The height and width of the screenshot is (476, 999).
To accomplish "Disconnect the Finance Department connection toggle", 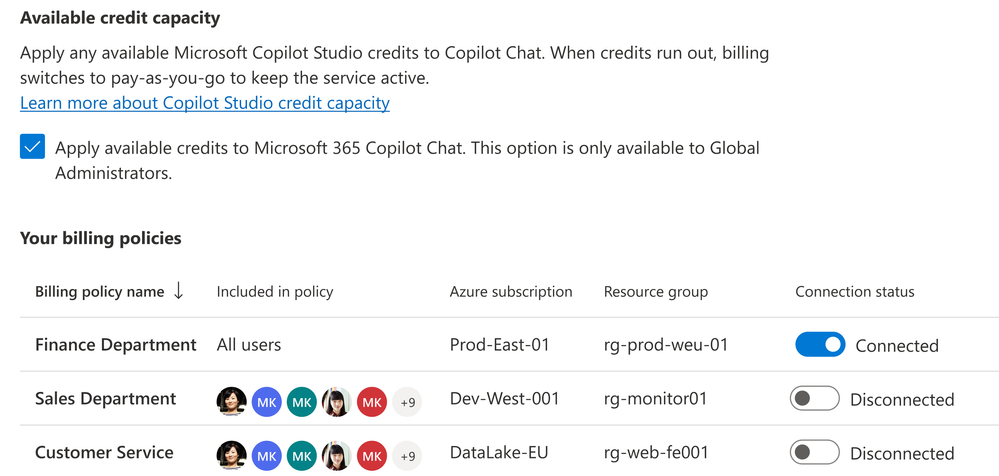I will pyautogui.click(x=820, y=345).
